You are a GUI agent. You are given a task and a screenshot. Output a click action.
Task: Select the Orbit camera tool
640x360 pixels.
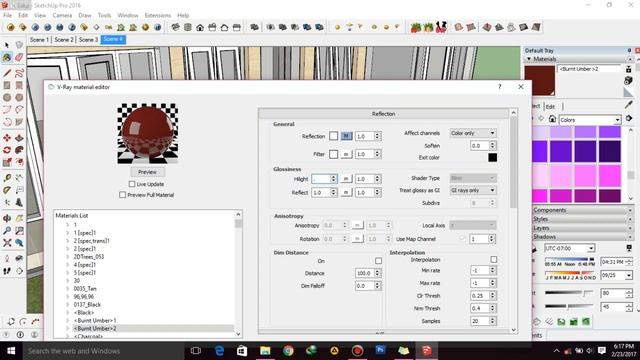pyautogui.click(x=7, y=218)
